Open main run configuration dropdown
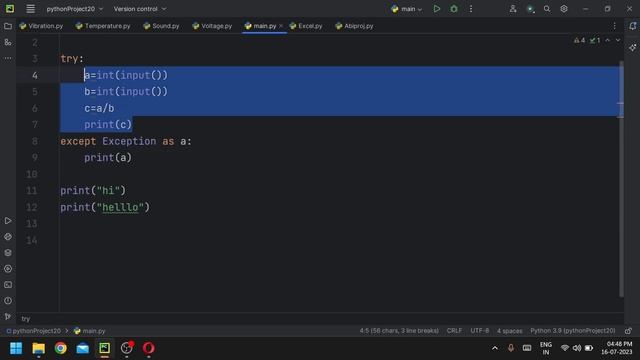 tap(407, 9)
